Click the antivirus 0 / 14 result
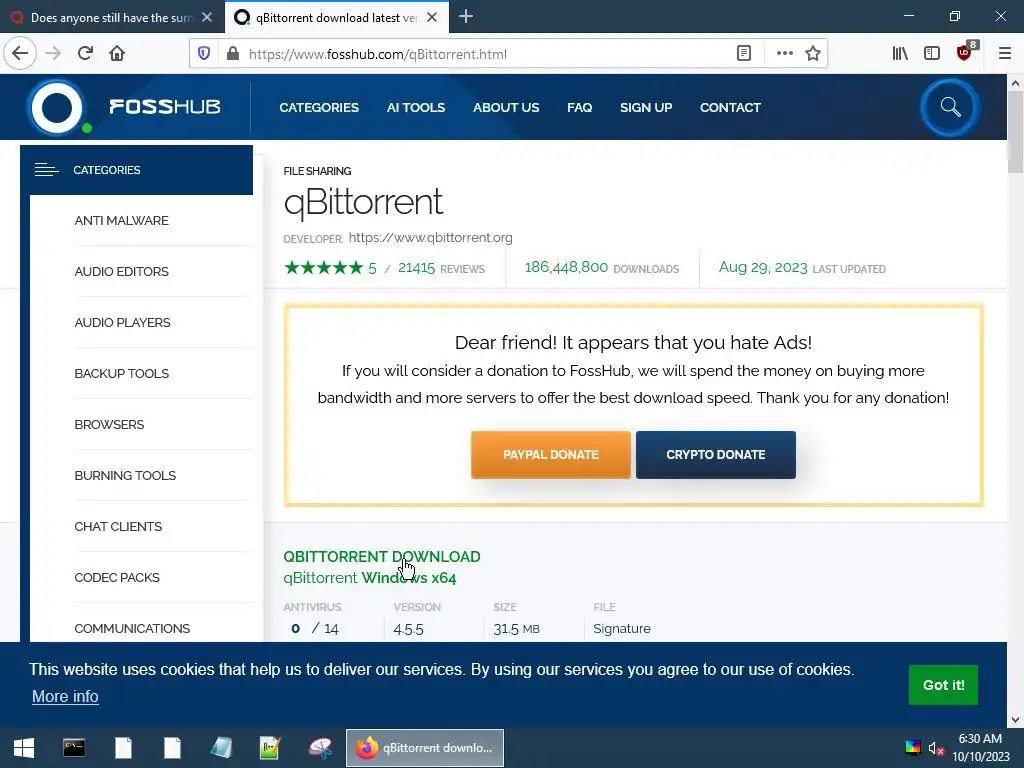Image resolution: width=1024 pixels, height=768 pixels. (315, 628)
